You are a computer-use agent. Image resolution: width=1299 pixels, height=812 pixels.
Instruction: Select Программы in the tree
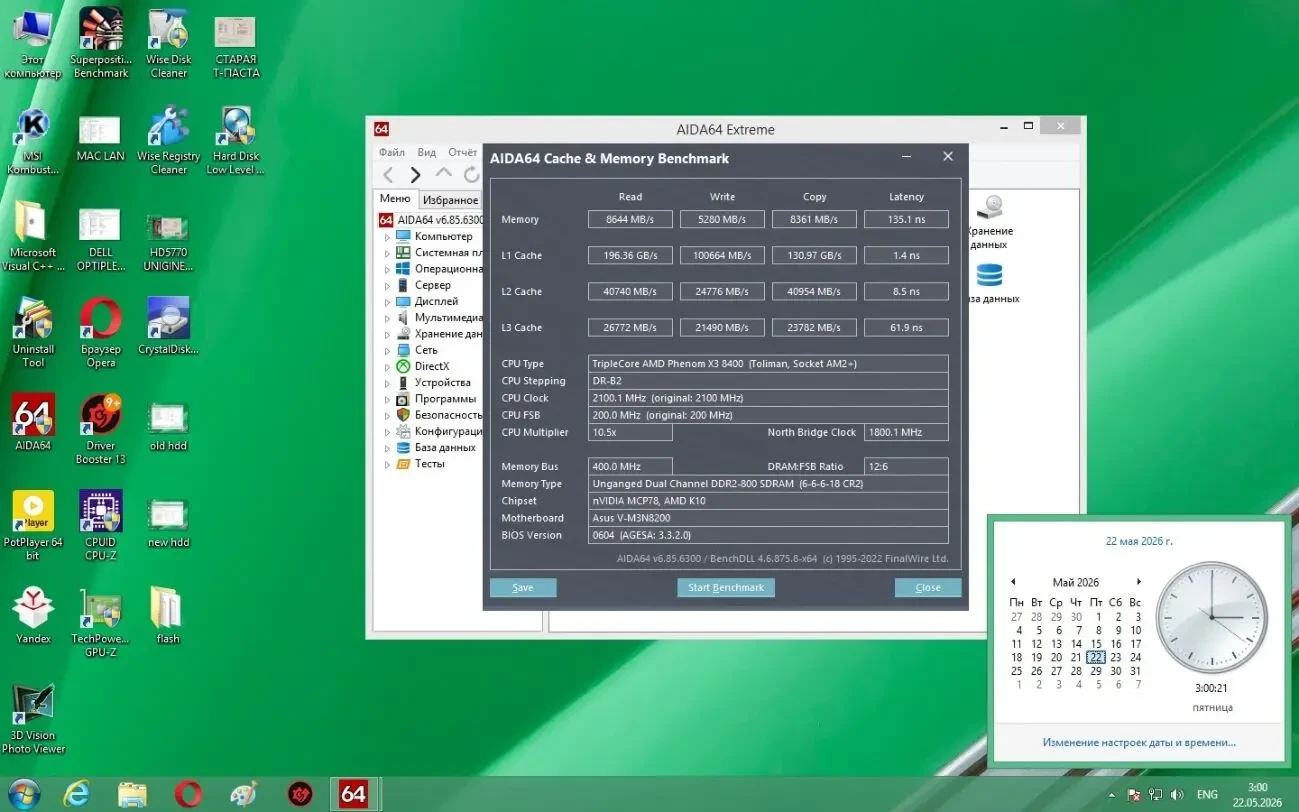tap(445, 399)
